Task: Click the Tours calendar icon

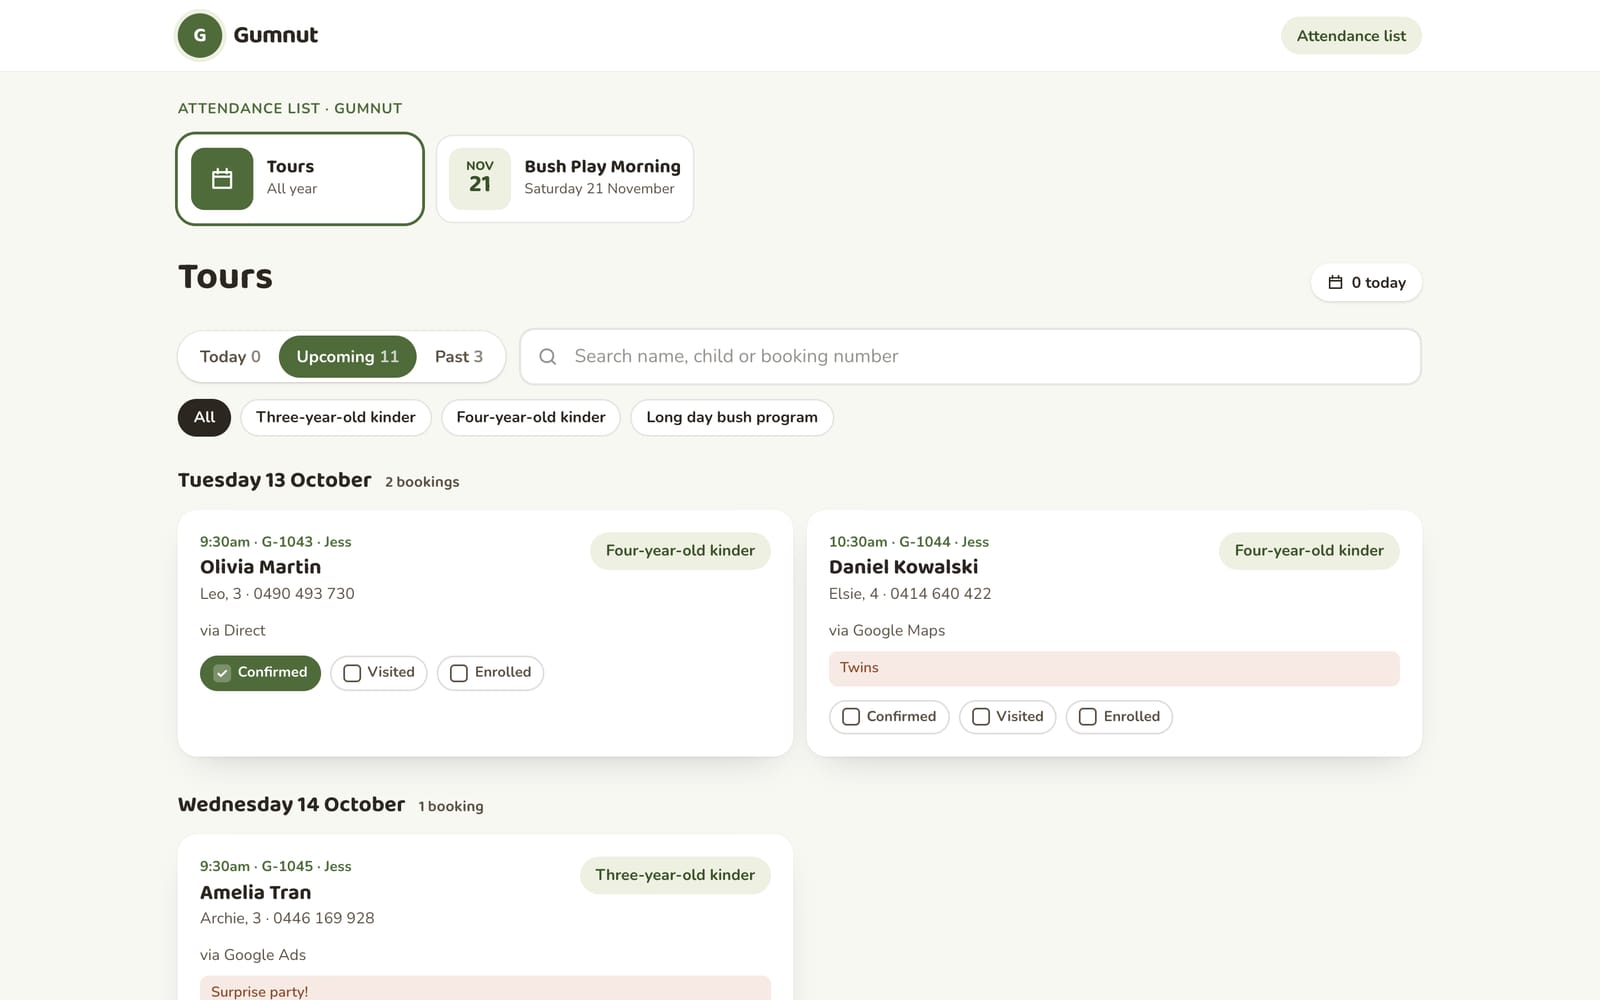Action: (222, 179)
